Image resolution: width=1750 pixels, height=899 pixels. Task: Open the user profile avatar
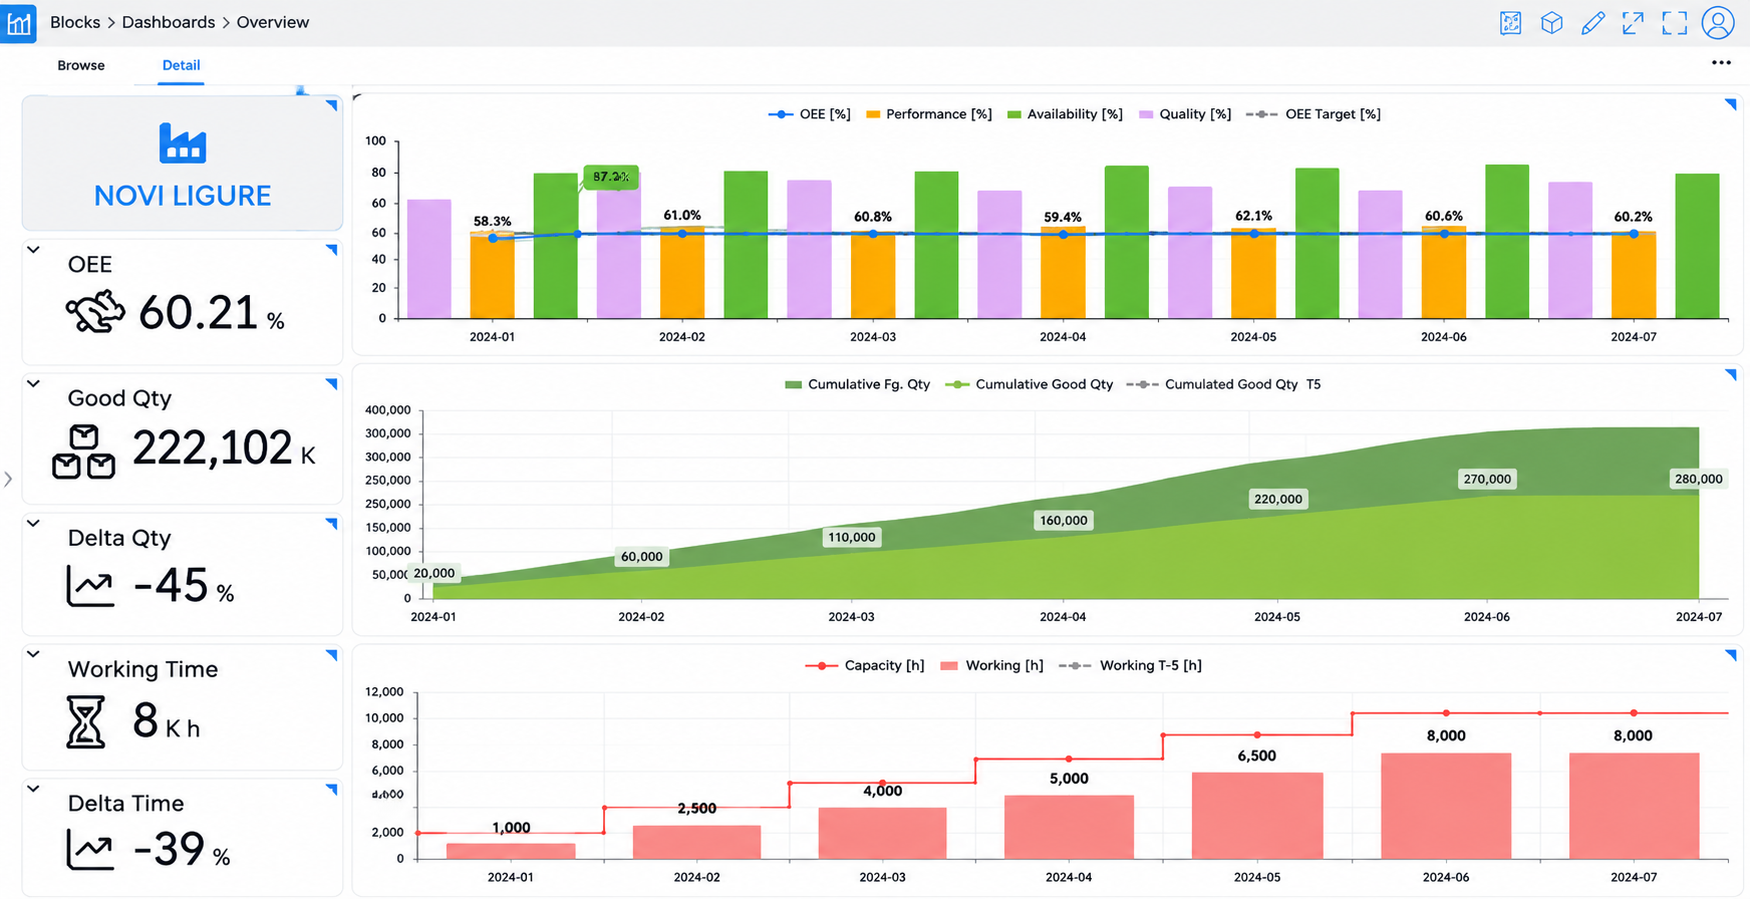point(1718,22)
